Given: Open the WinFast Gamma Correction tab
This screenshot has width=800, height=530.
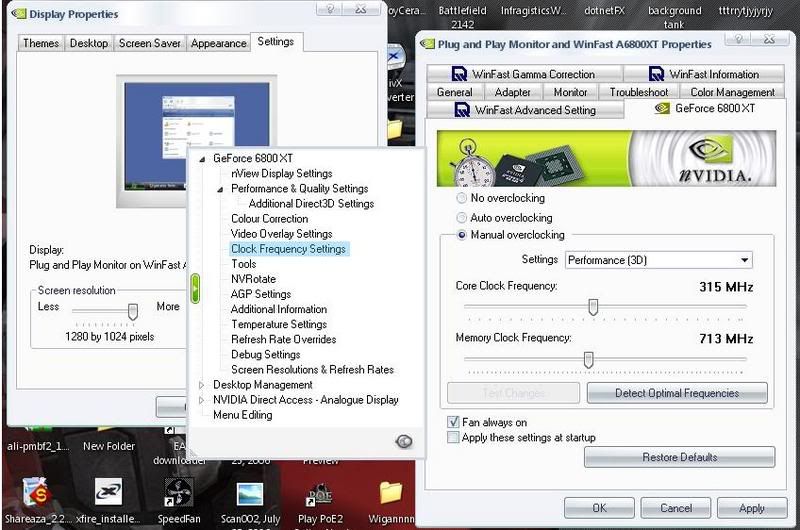Looking at the screenshot, I should [524, 74].
